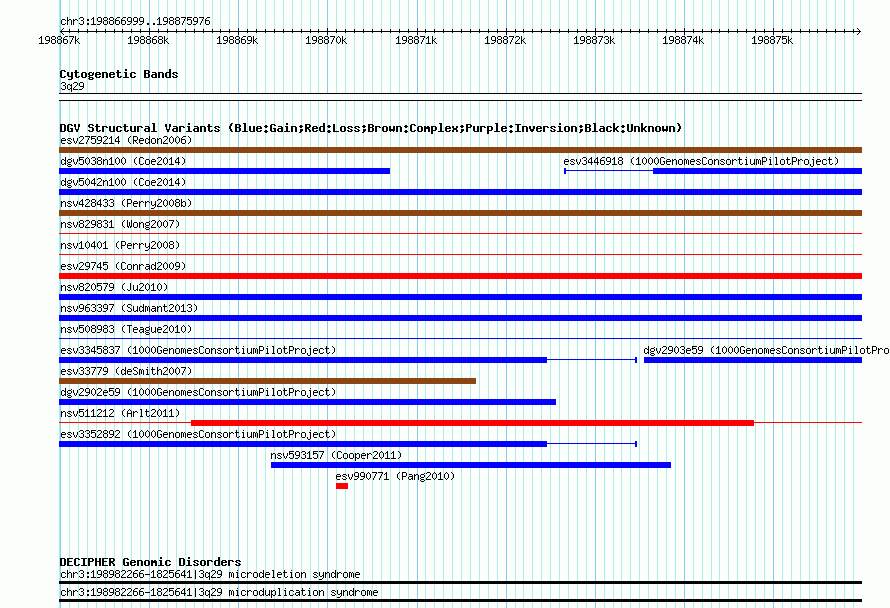Click the esv3446918 thick blue bar
Screen dimensions: 890x608
pos(758,171)
